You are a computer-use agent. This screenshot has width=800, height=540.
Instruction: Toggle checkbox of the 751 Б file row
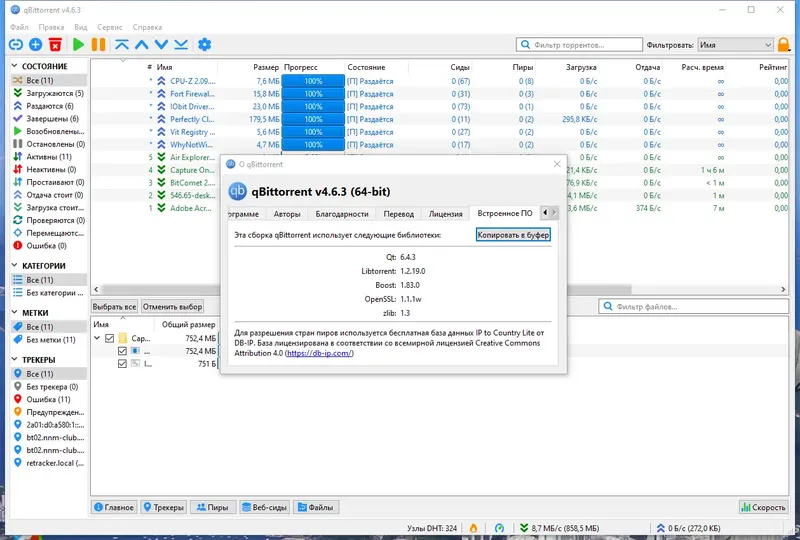coord(122,363)
